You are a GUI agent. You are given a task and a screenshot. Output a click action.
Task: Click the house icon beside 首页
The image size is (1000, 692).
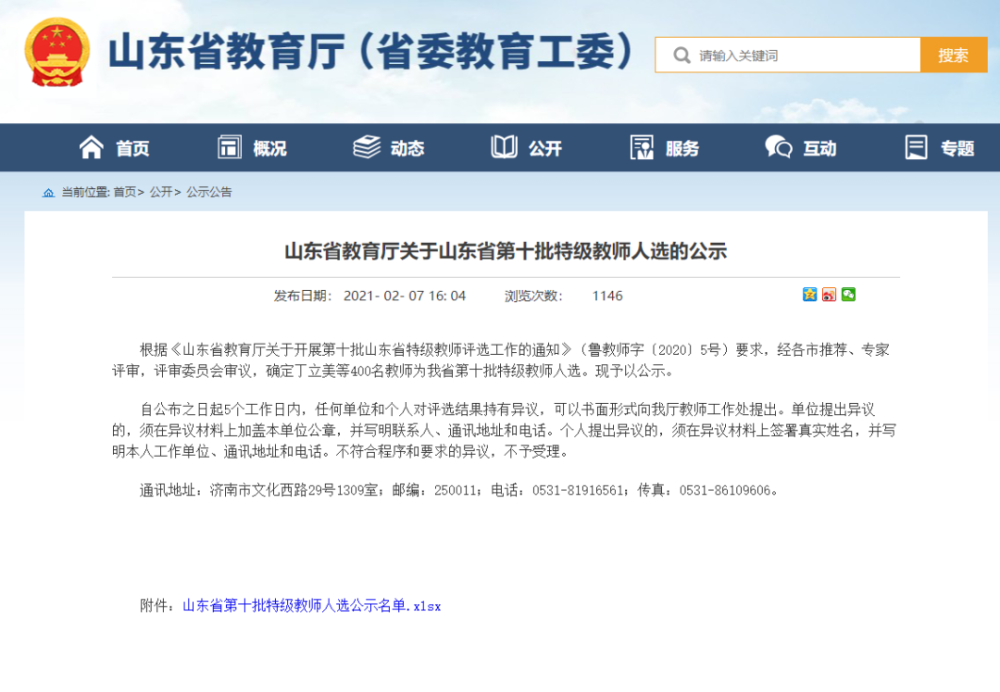89,147
